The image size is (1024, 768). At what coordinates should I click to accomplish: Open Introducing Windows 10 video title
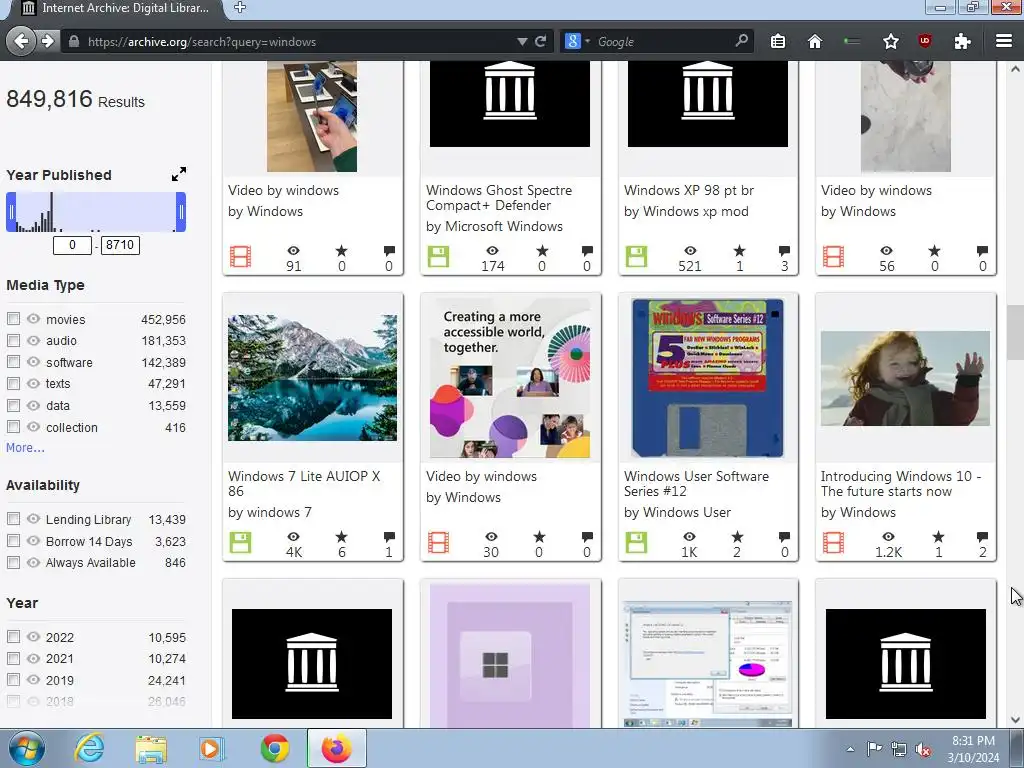point(901,484)
